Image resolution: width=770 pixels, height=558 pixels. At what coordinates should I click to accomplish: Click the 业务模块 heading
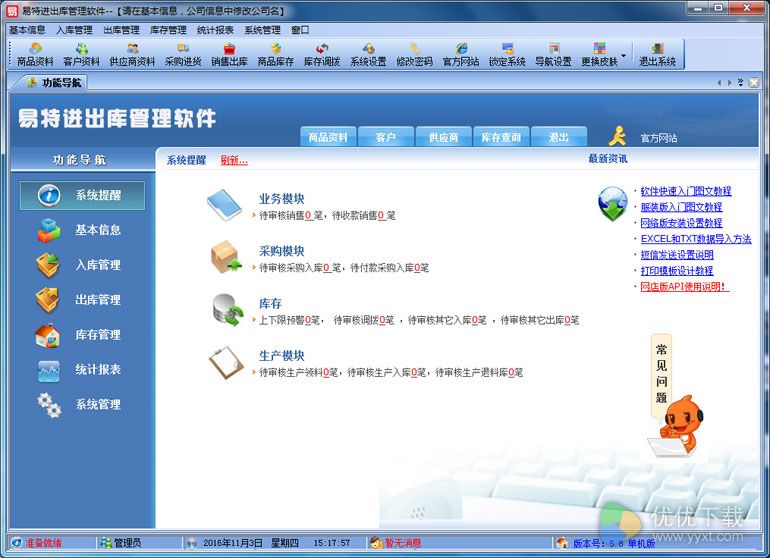point(281,198)
